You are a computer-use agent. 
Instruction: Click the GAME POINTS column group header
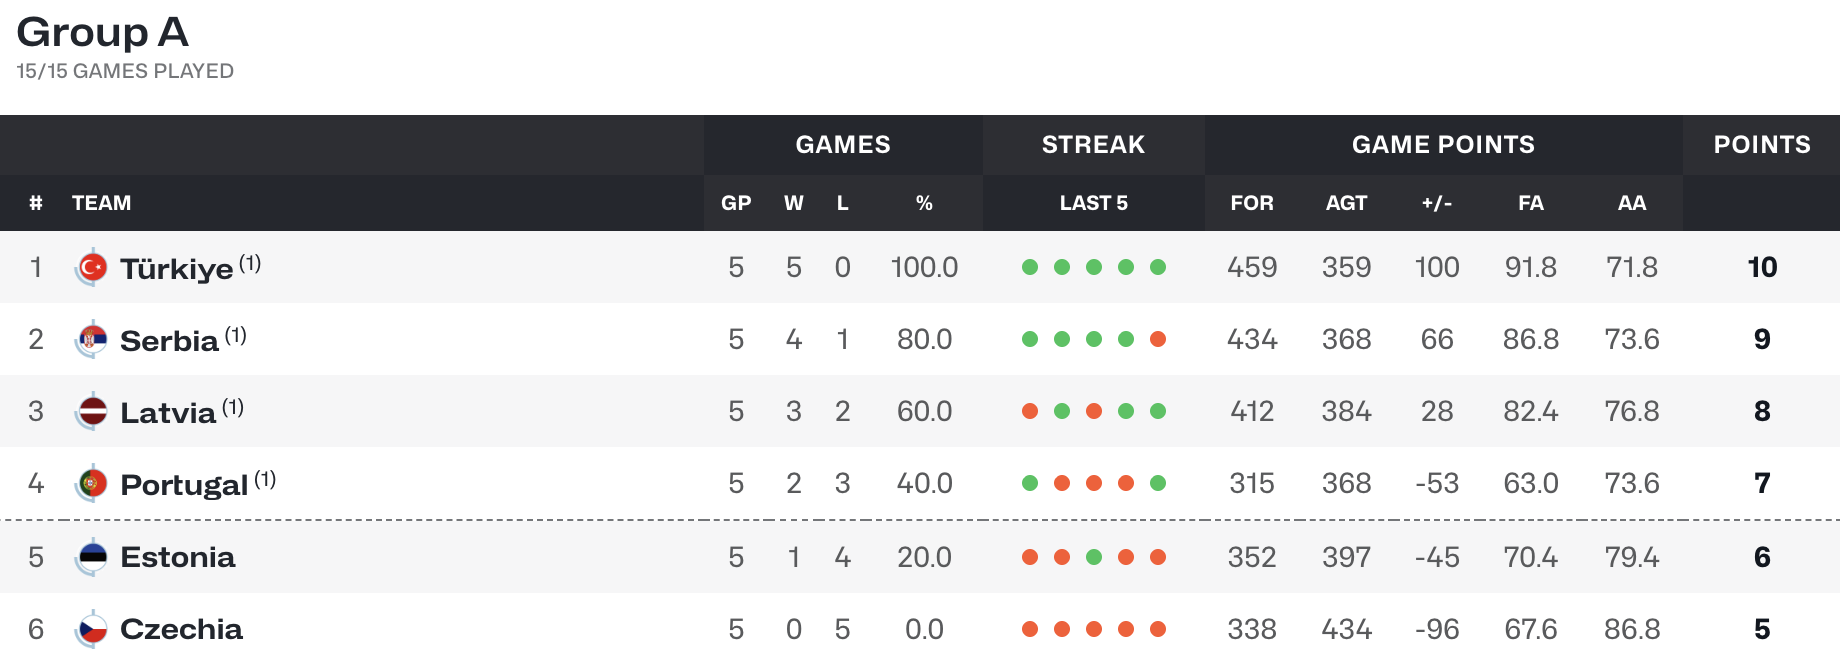pyautogui.click(x=1443, y=145)
